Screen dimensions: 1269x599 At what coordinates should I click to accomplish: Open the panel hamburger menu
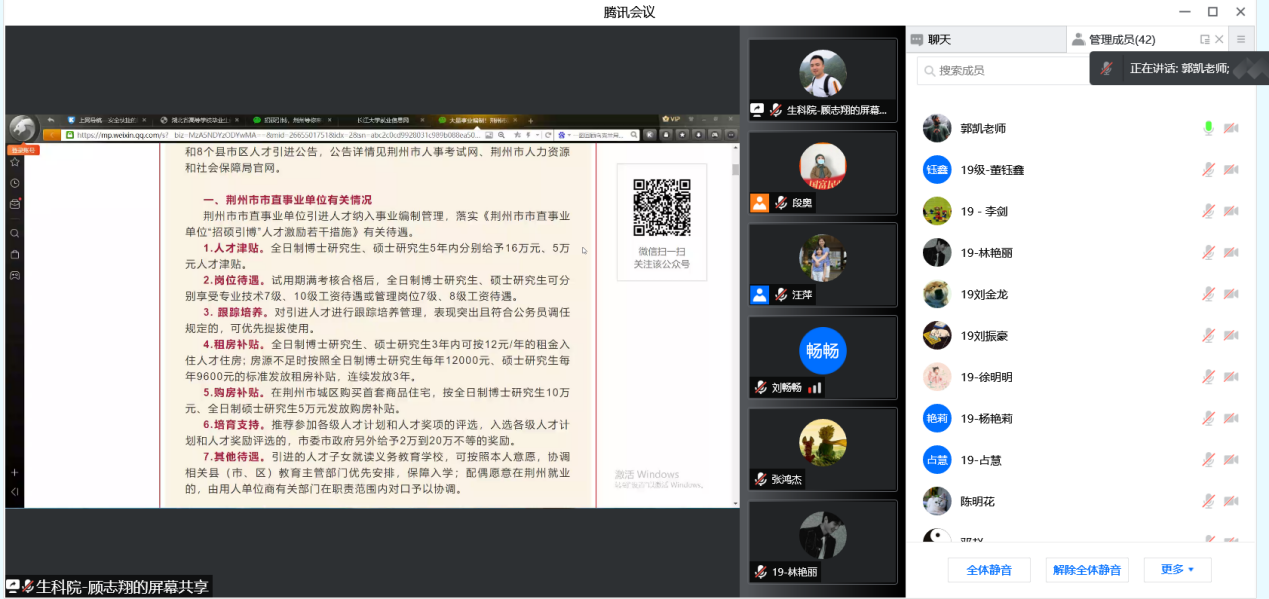pyautogui.click(x=1241, y=40)
